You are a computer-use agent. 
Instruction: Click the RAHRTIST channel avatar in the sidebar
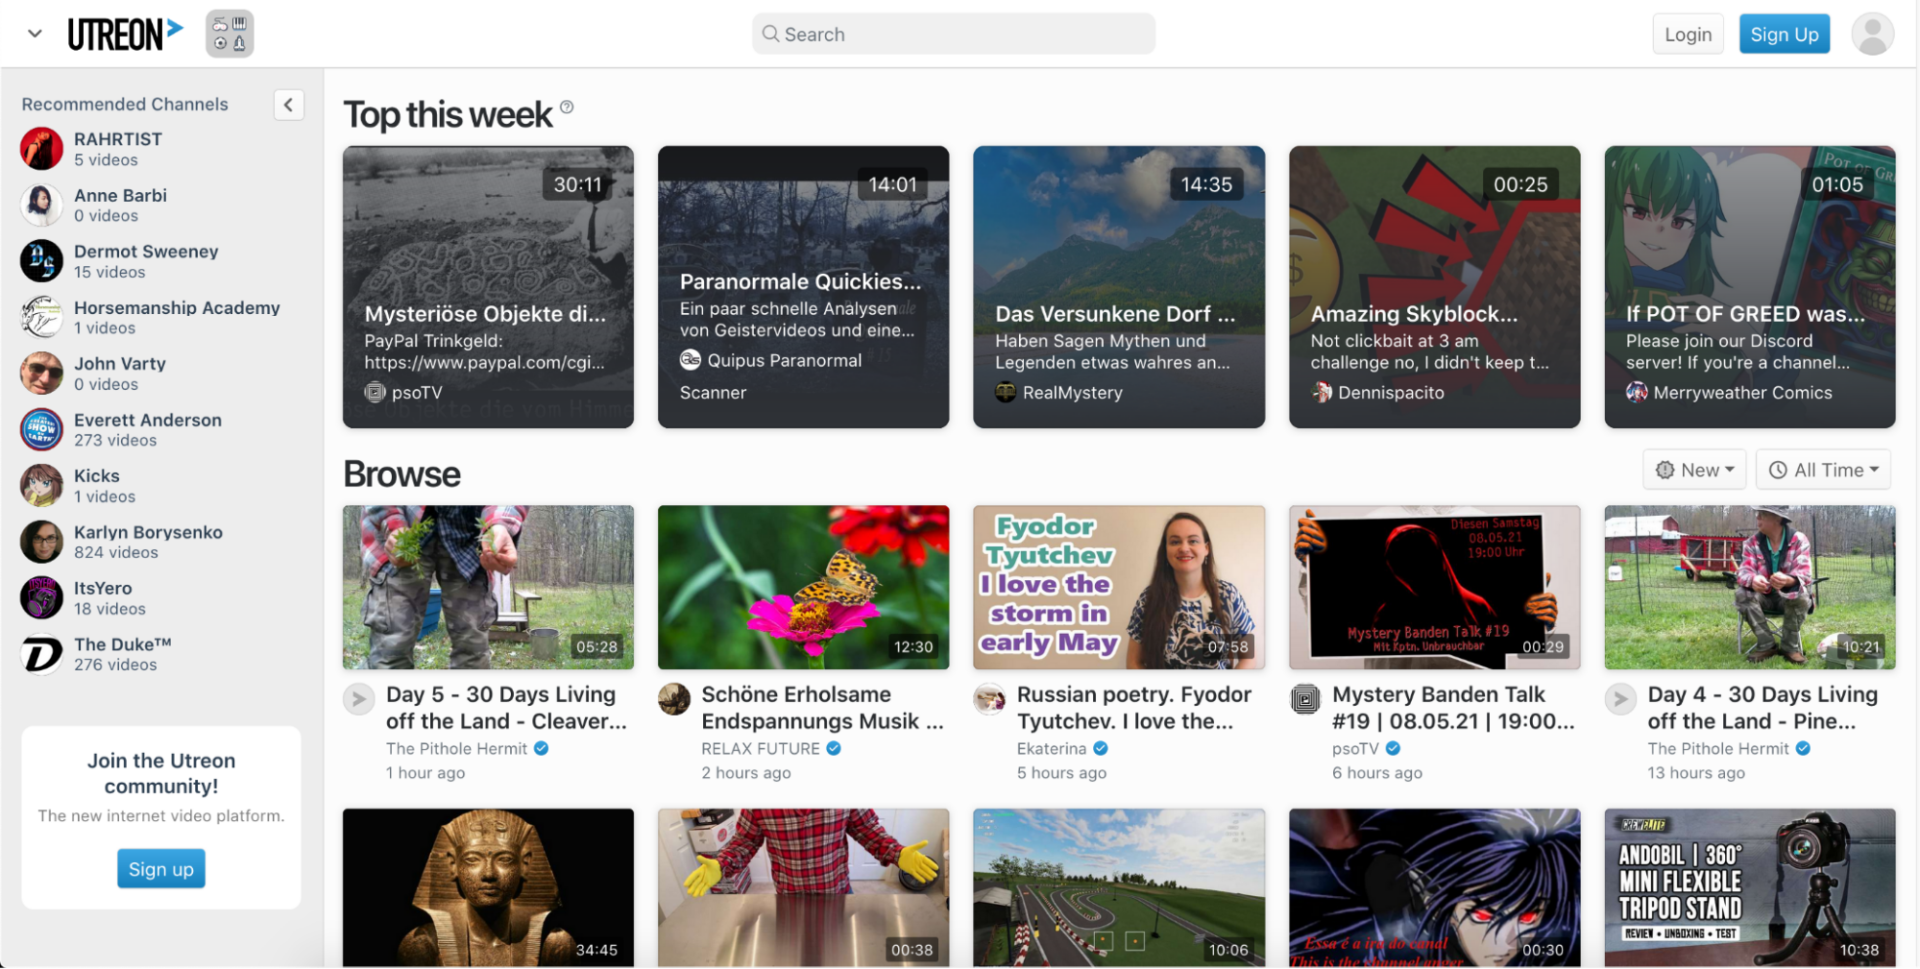click(41, 148)
